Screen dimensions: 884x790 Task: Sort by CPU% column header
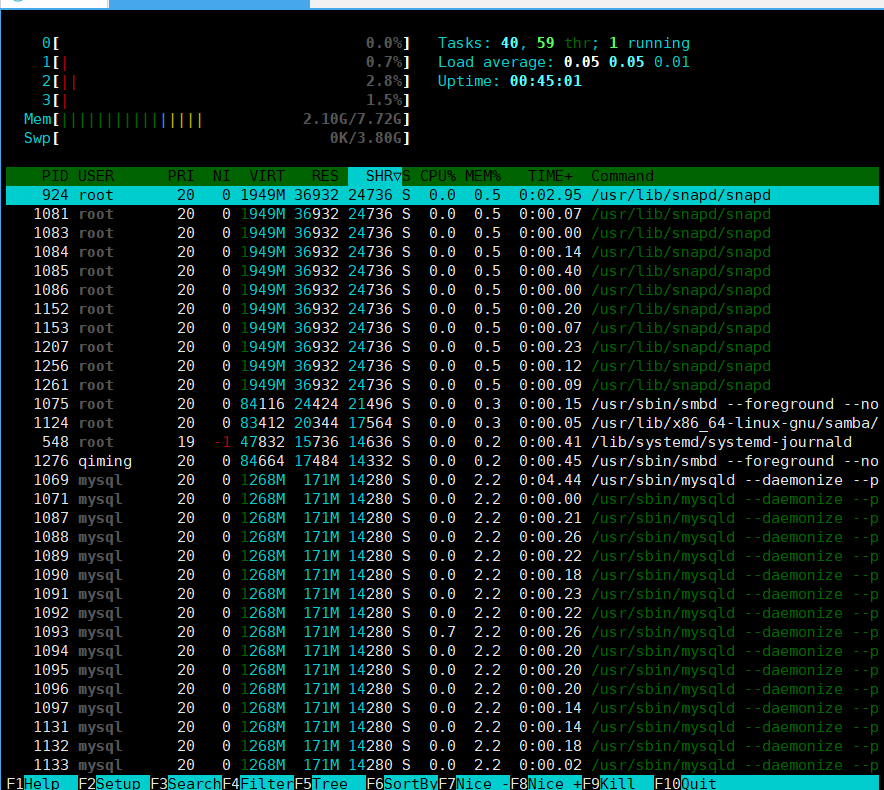point(438,176)
